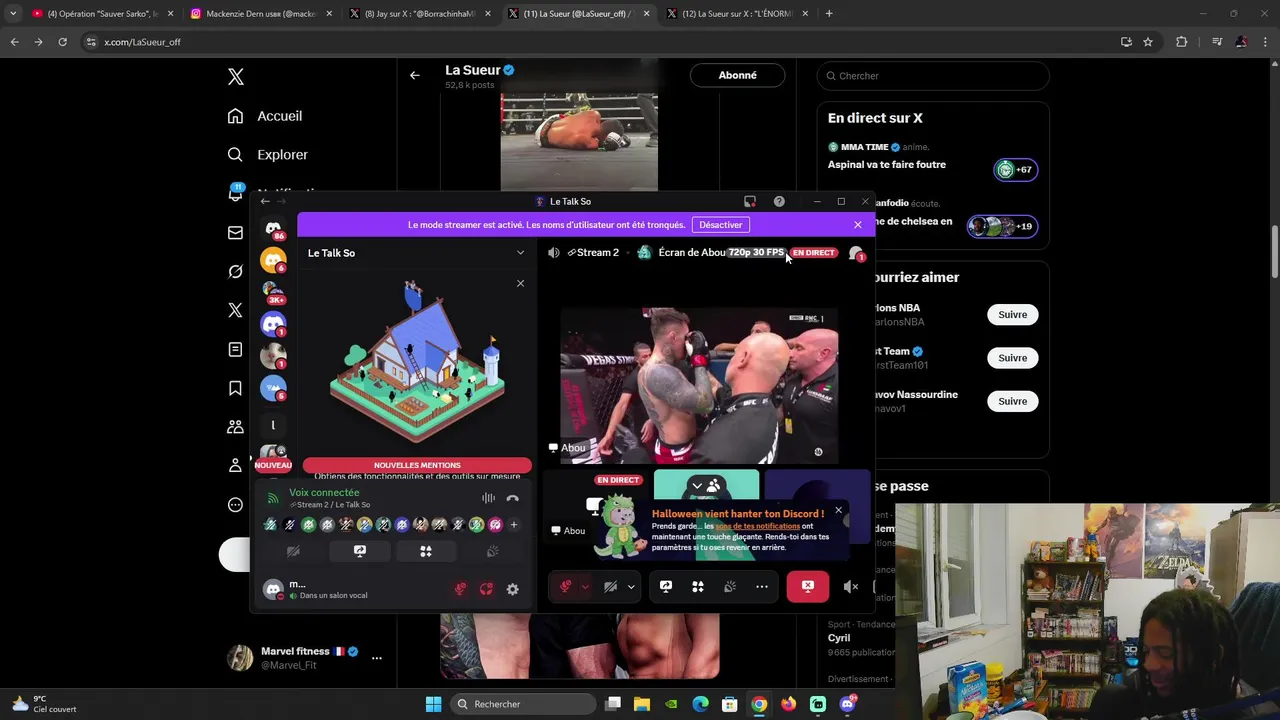Dismiss the purple streamer mode banner
The height and width of the screenshot is (720, 1280).
(857, 225)
